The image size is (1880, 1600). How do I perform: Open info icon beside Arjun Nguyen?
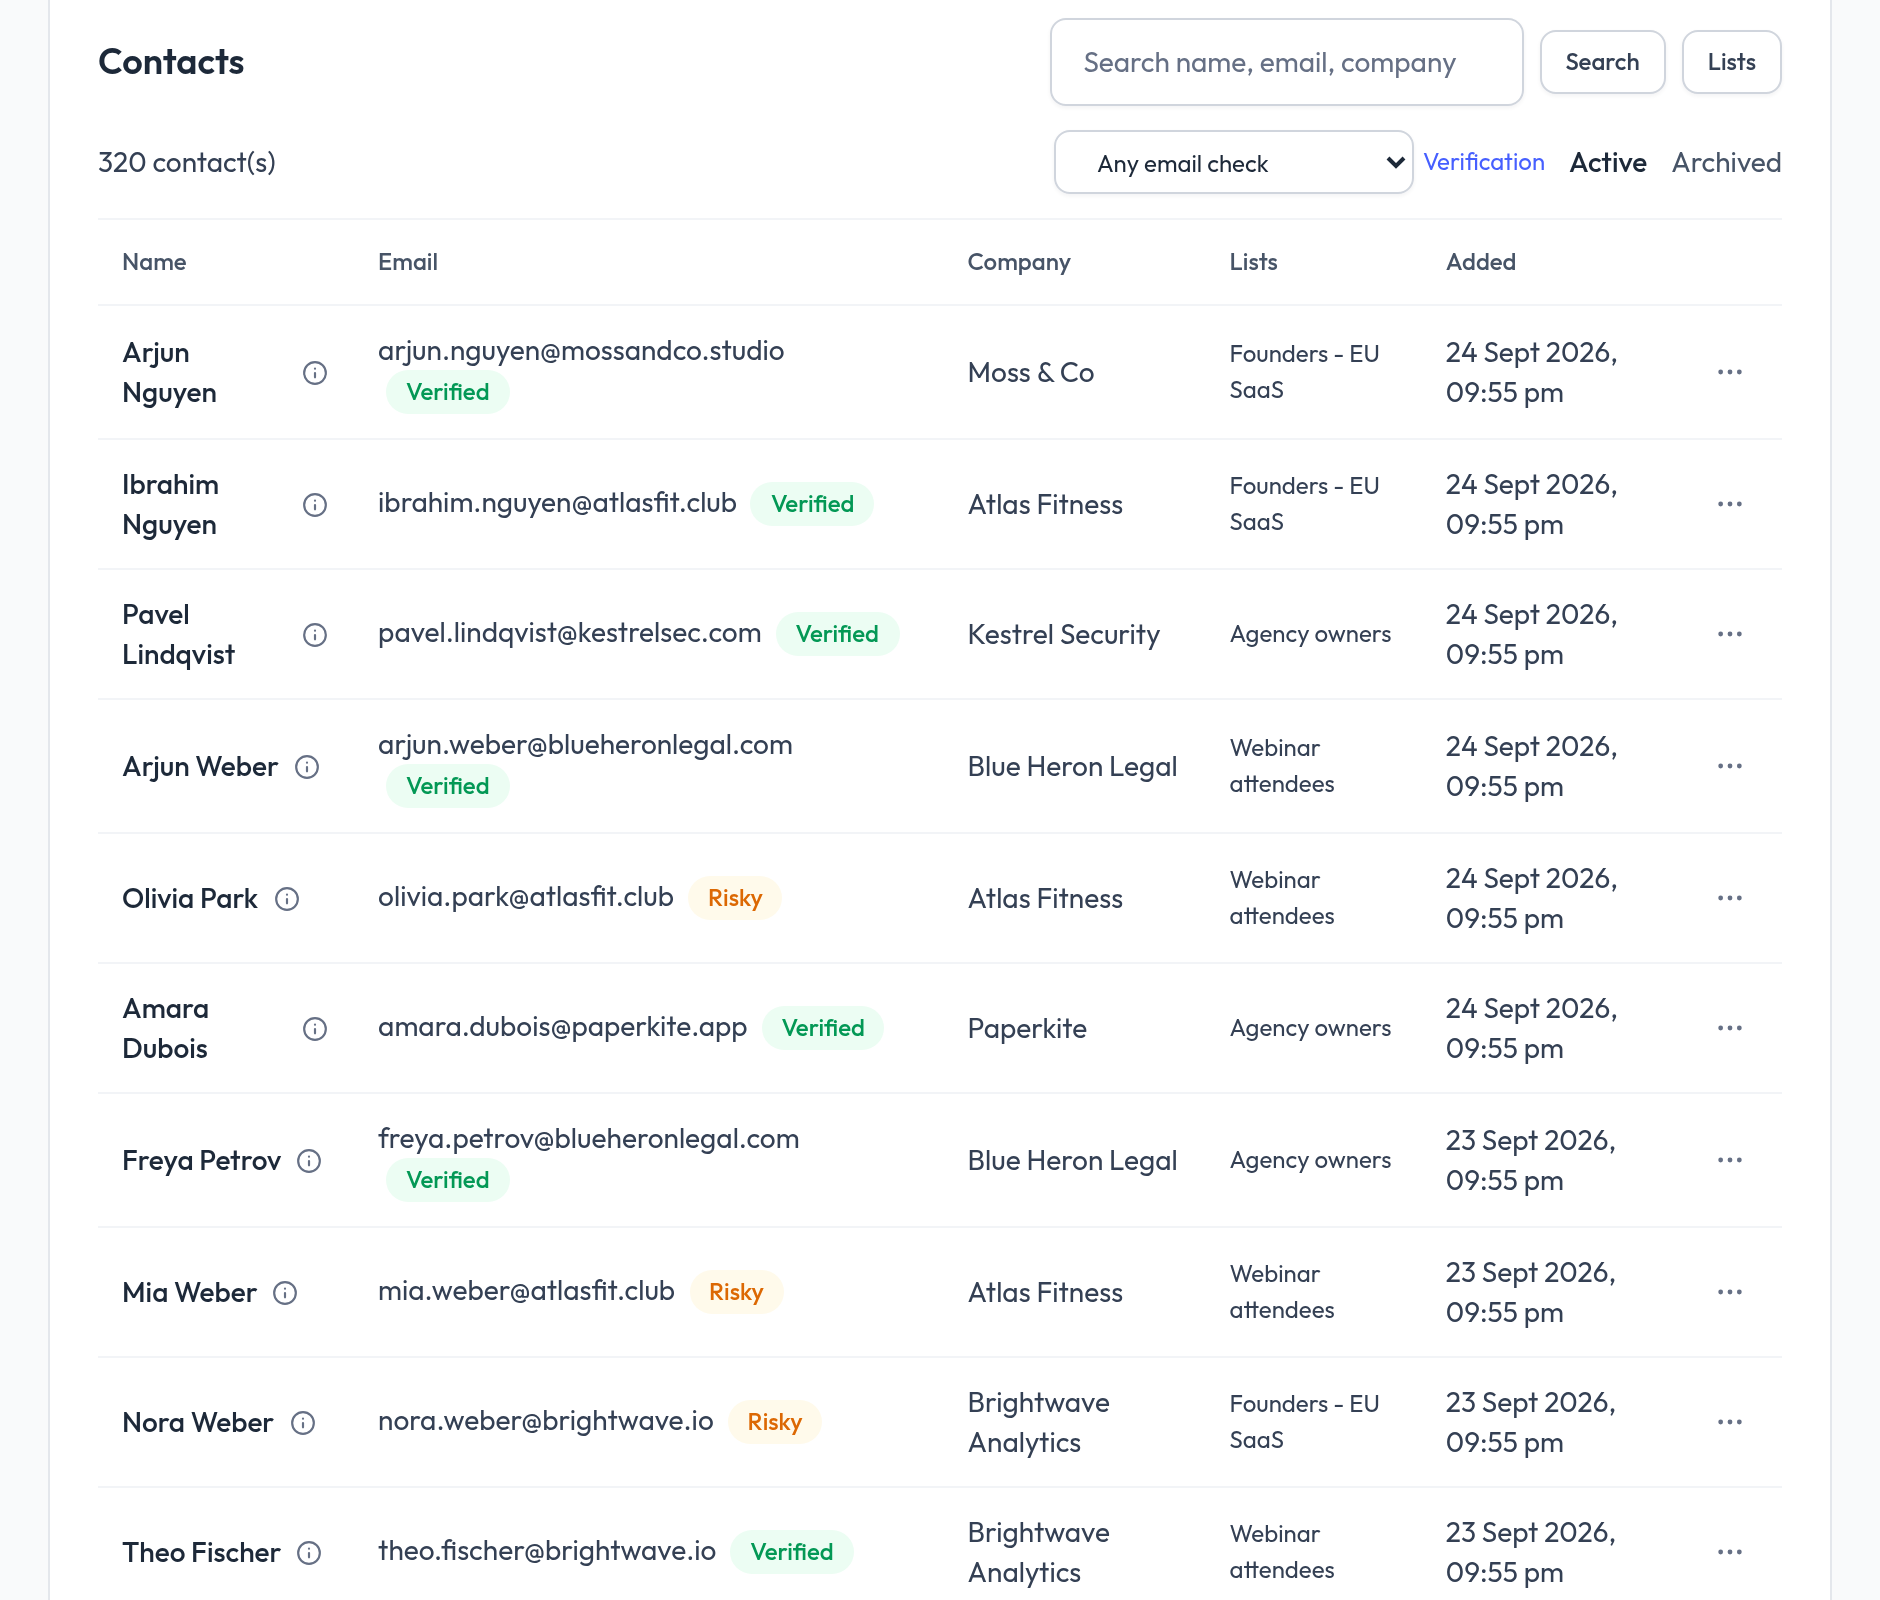tap(315, 373)
